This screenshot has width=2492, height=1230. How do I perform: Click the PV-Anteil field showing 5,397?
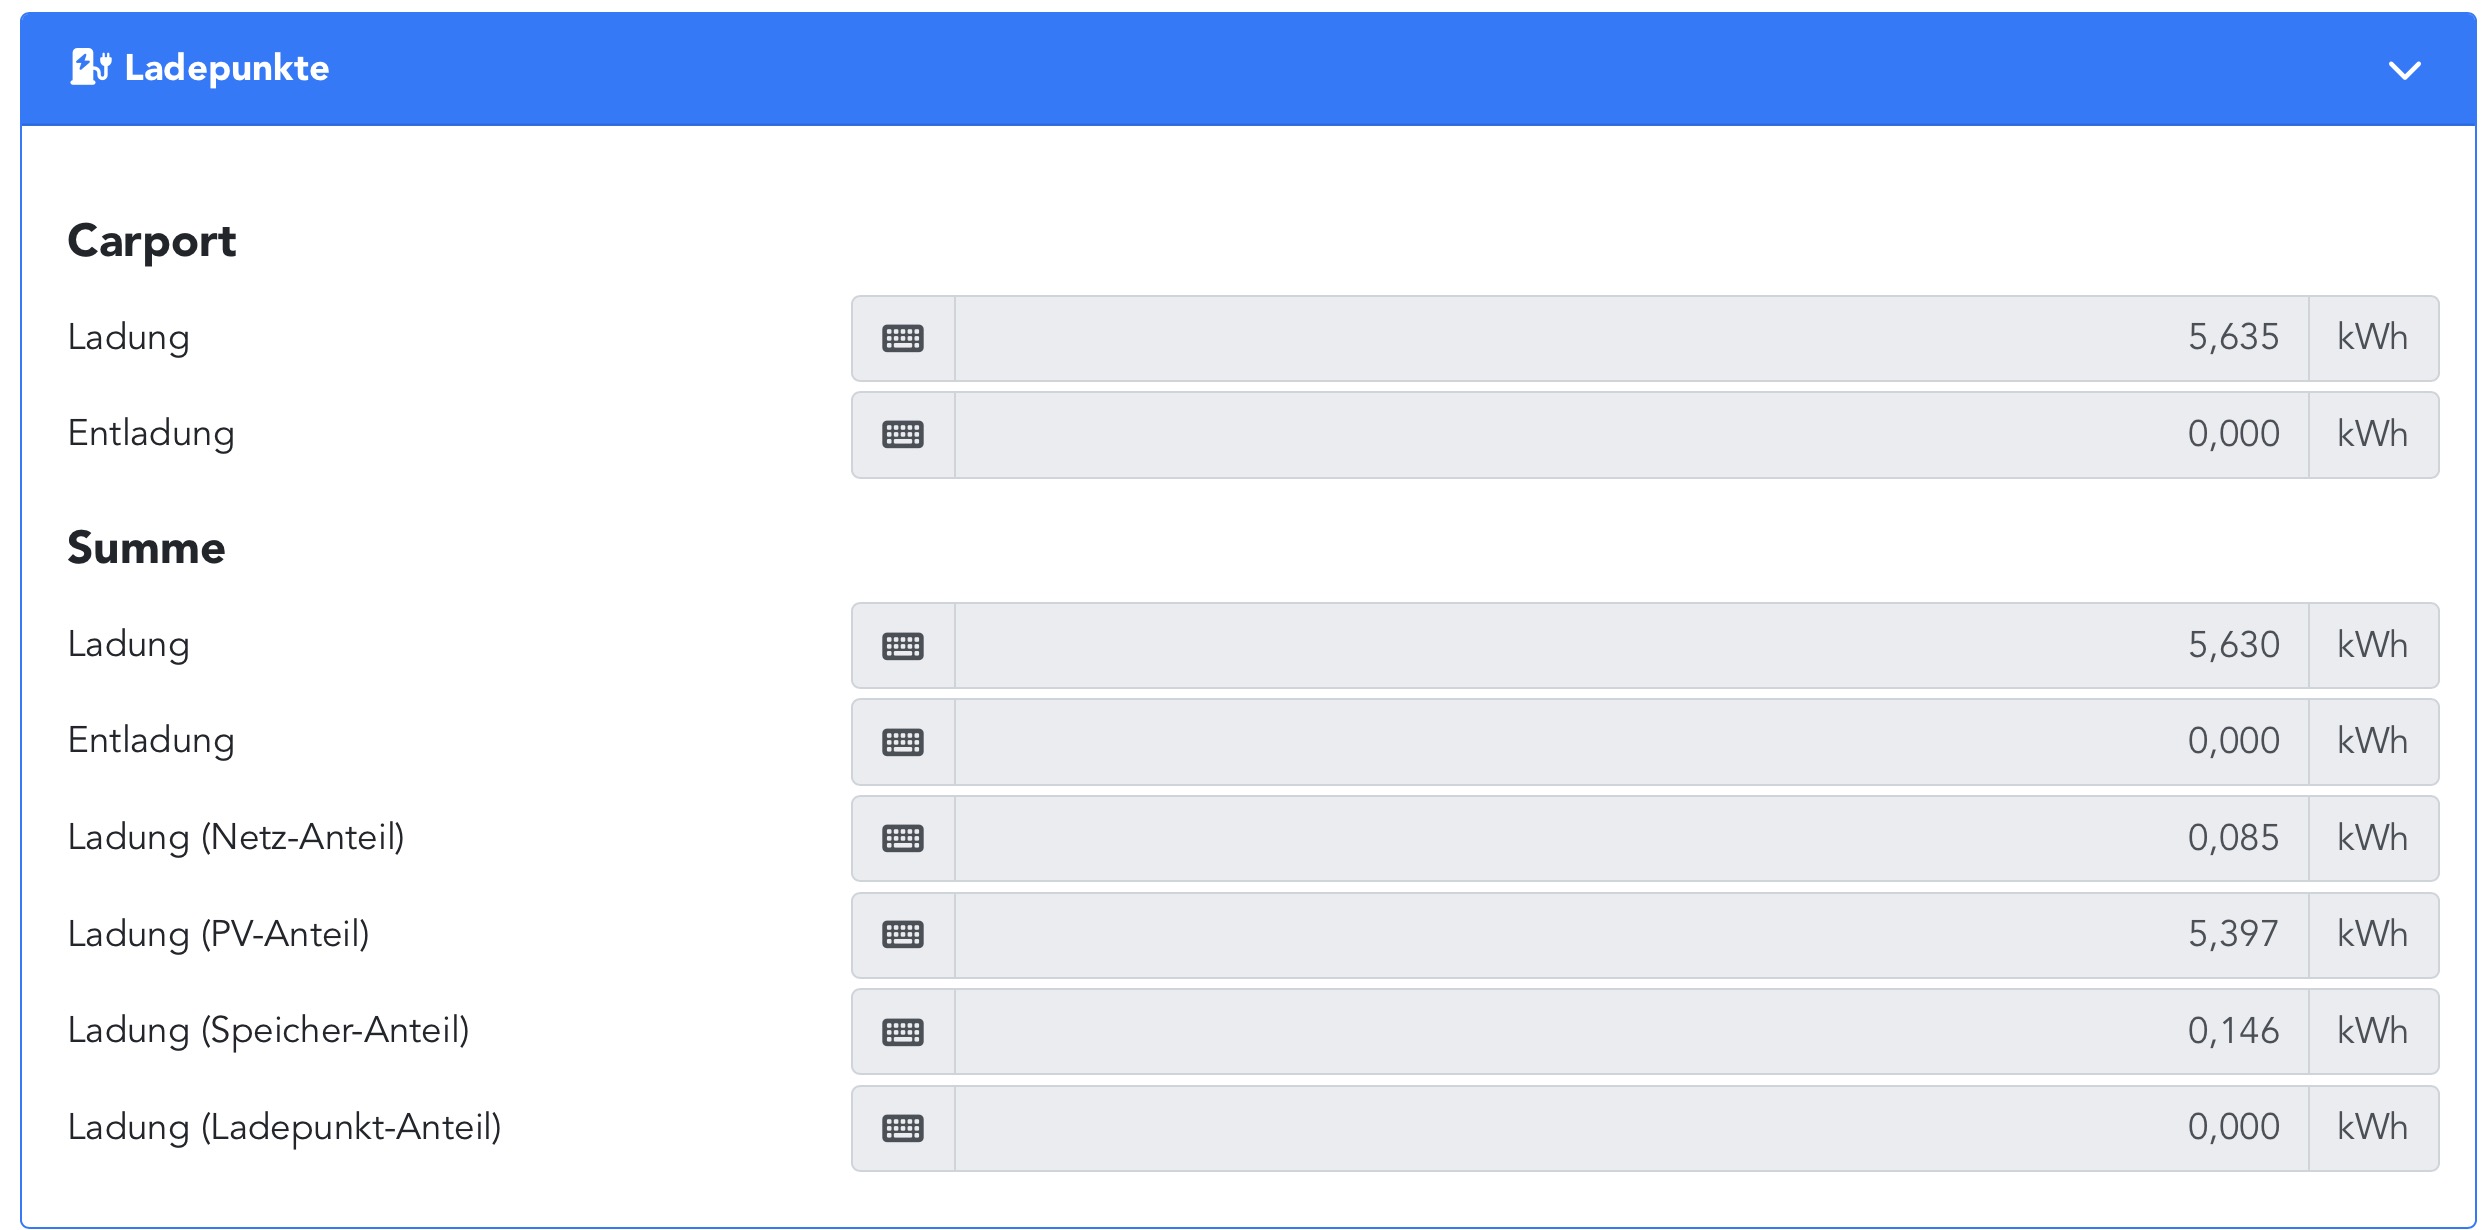point(1630,935)
